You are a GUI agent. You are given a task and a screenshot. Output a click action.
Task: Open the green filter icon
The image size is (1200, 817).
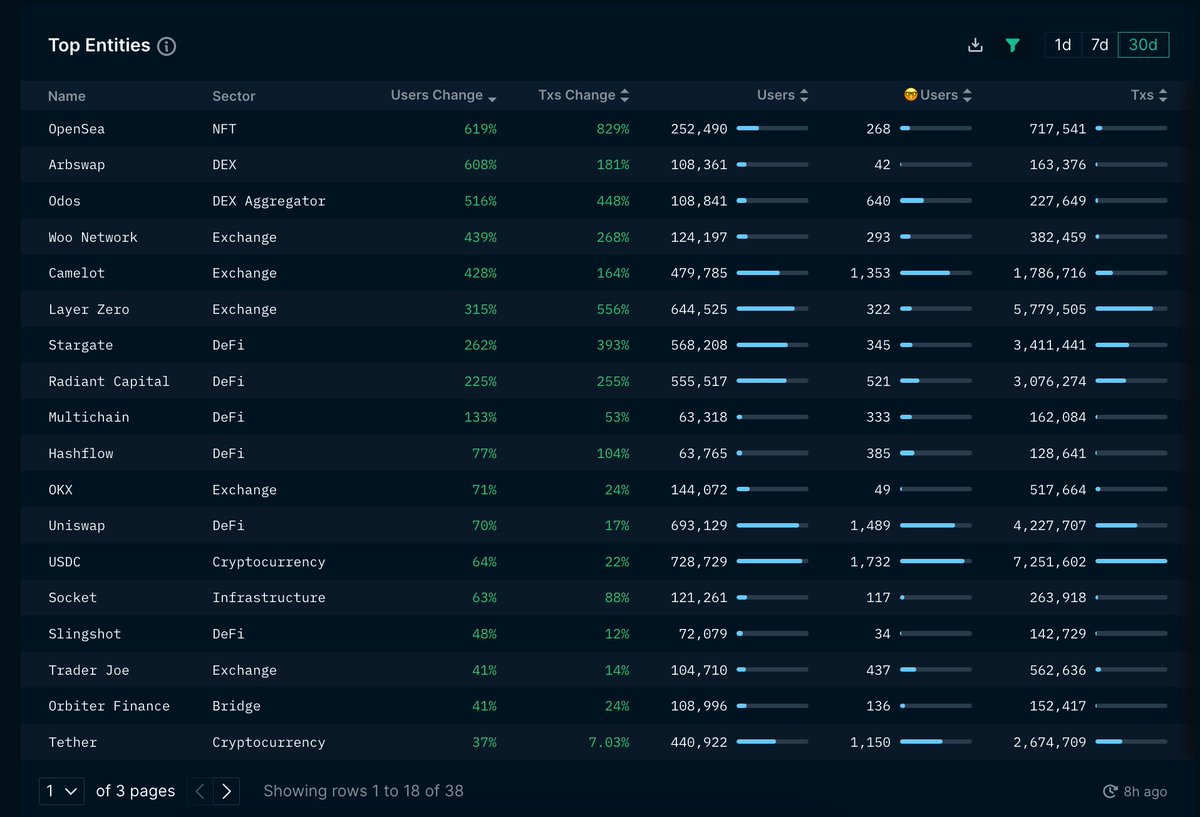coord(1013,45)
